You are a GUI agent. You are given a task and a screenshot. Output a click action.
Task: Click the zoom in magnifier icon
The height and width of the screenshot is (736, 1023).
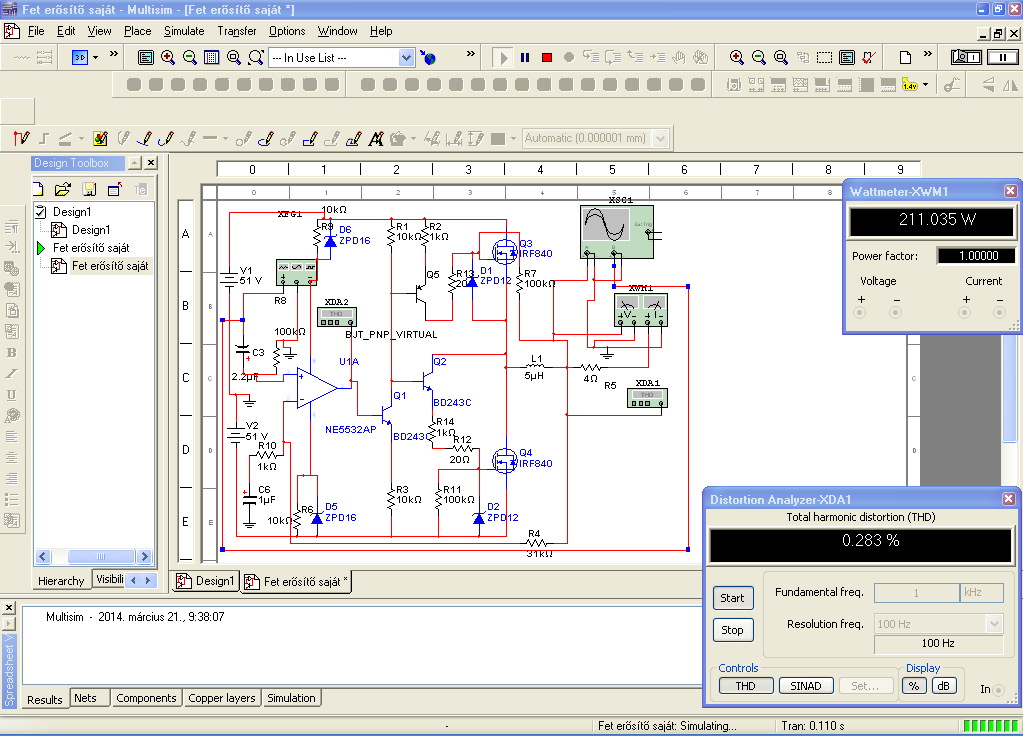[x=167, y=58]
